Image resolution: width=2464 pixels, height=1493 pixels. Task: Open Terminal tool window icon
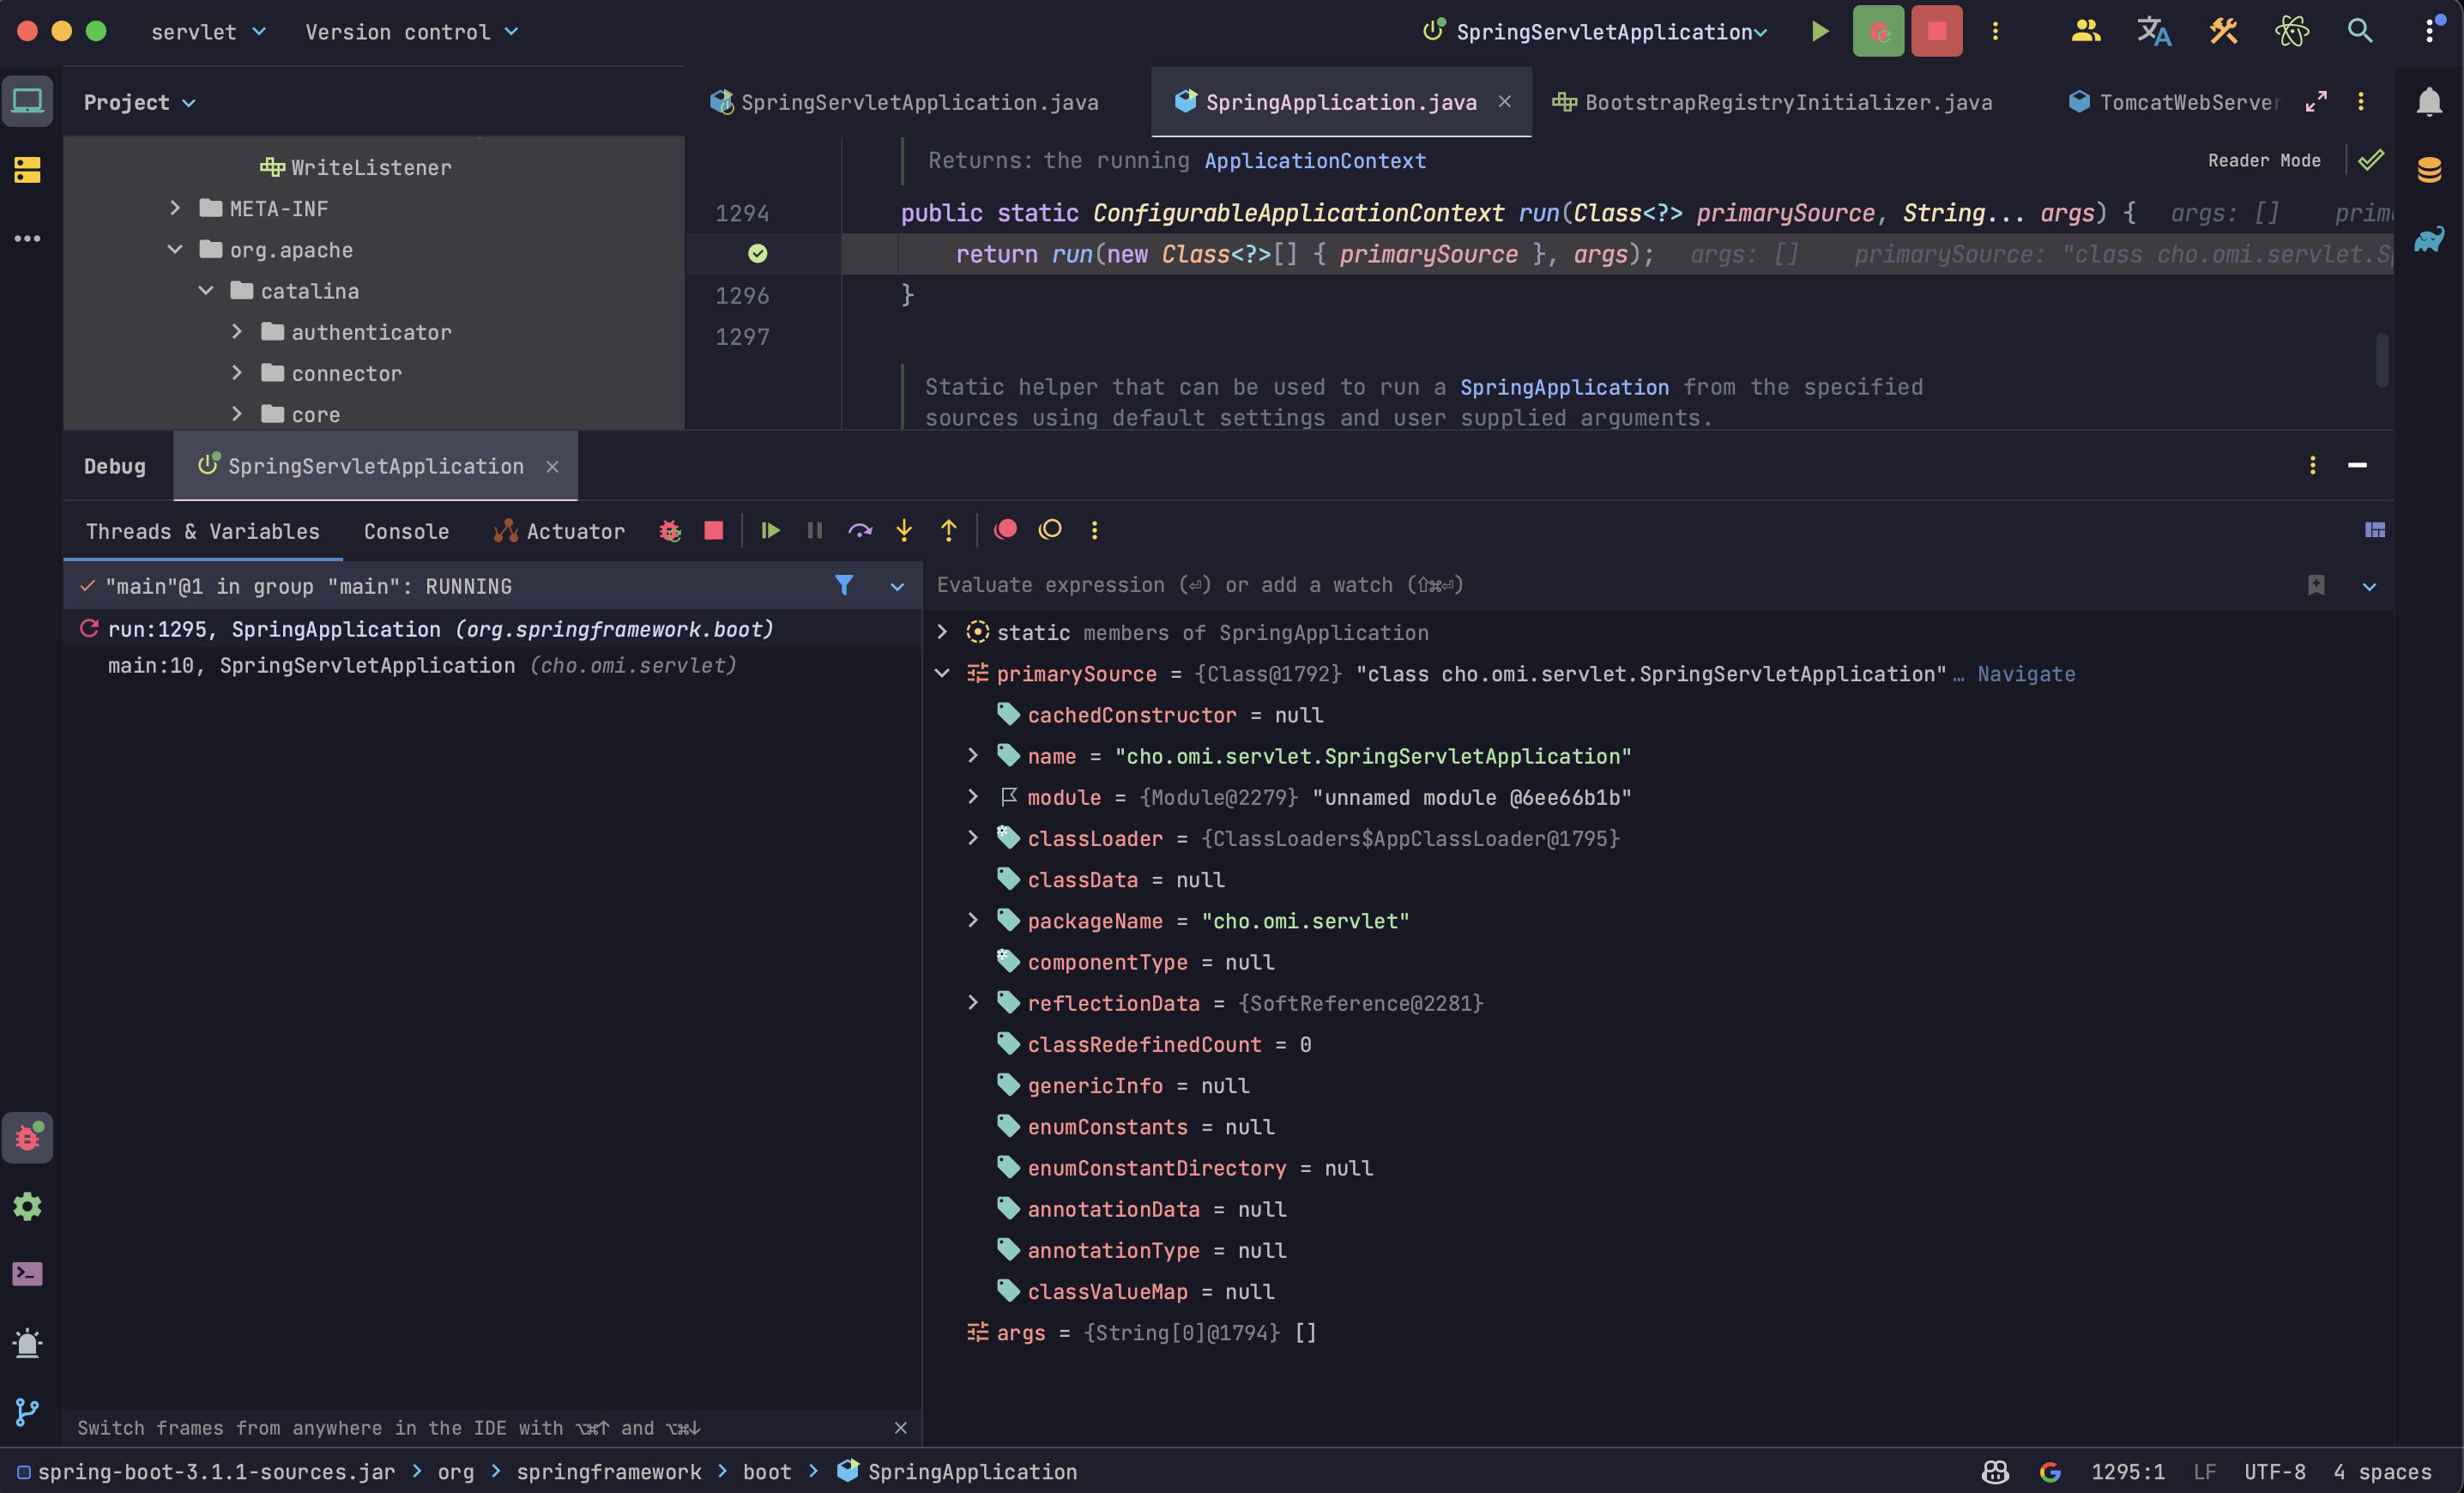coord(27,1273)
